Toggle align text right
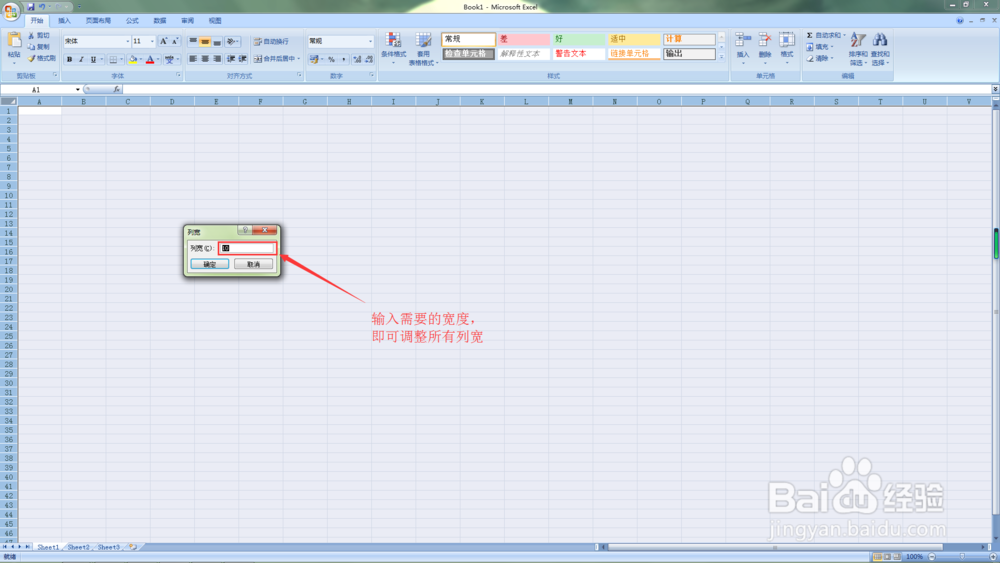 [217, 59]
